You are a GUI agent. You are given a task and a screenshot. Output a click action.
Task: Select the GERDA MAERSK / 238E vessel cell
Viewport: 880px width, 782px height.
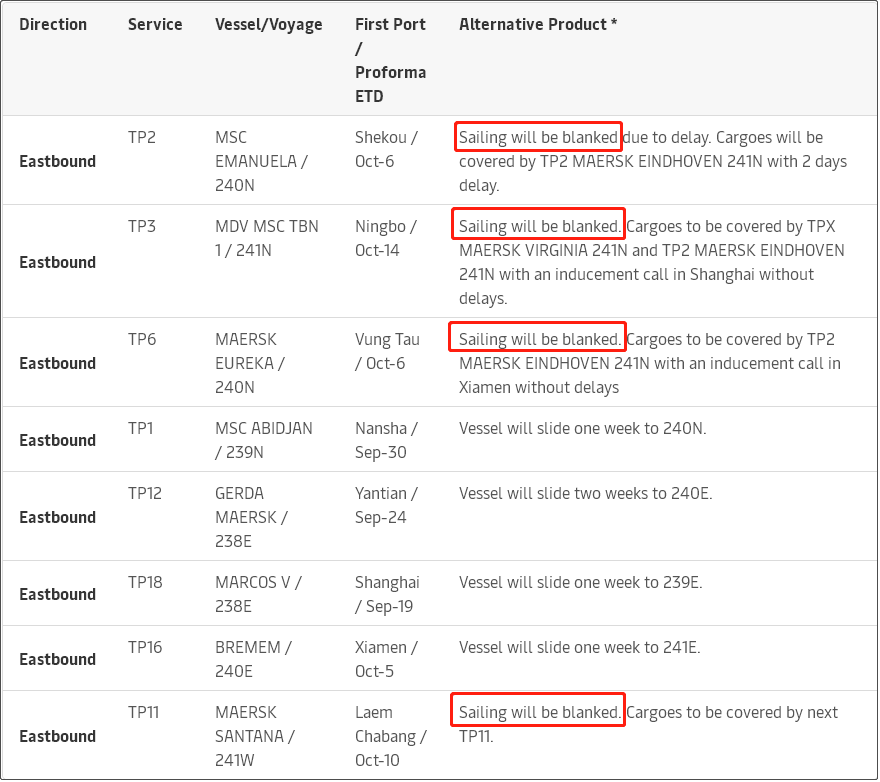pyautogui.click(x=251, y=517)
